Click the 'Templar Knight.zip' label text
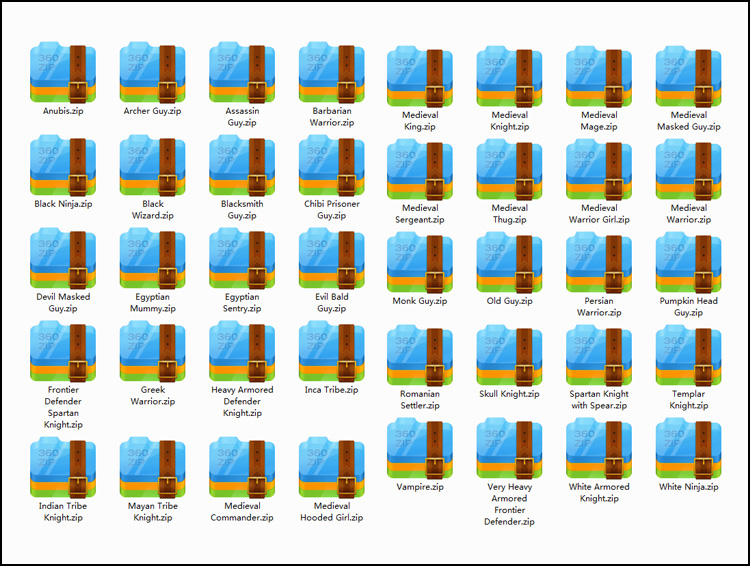 (x=689, y=400)
